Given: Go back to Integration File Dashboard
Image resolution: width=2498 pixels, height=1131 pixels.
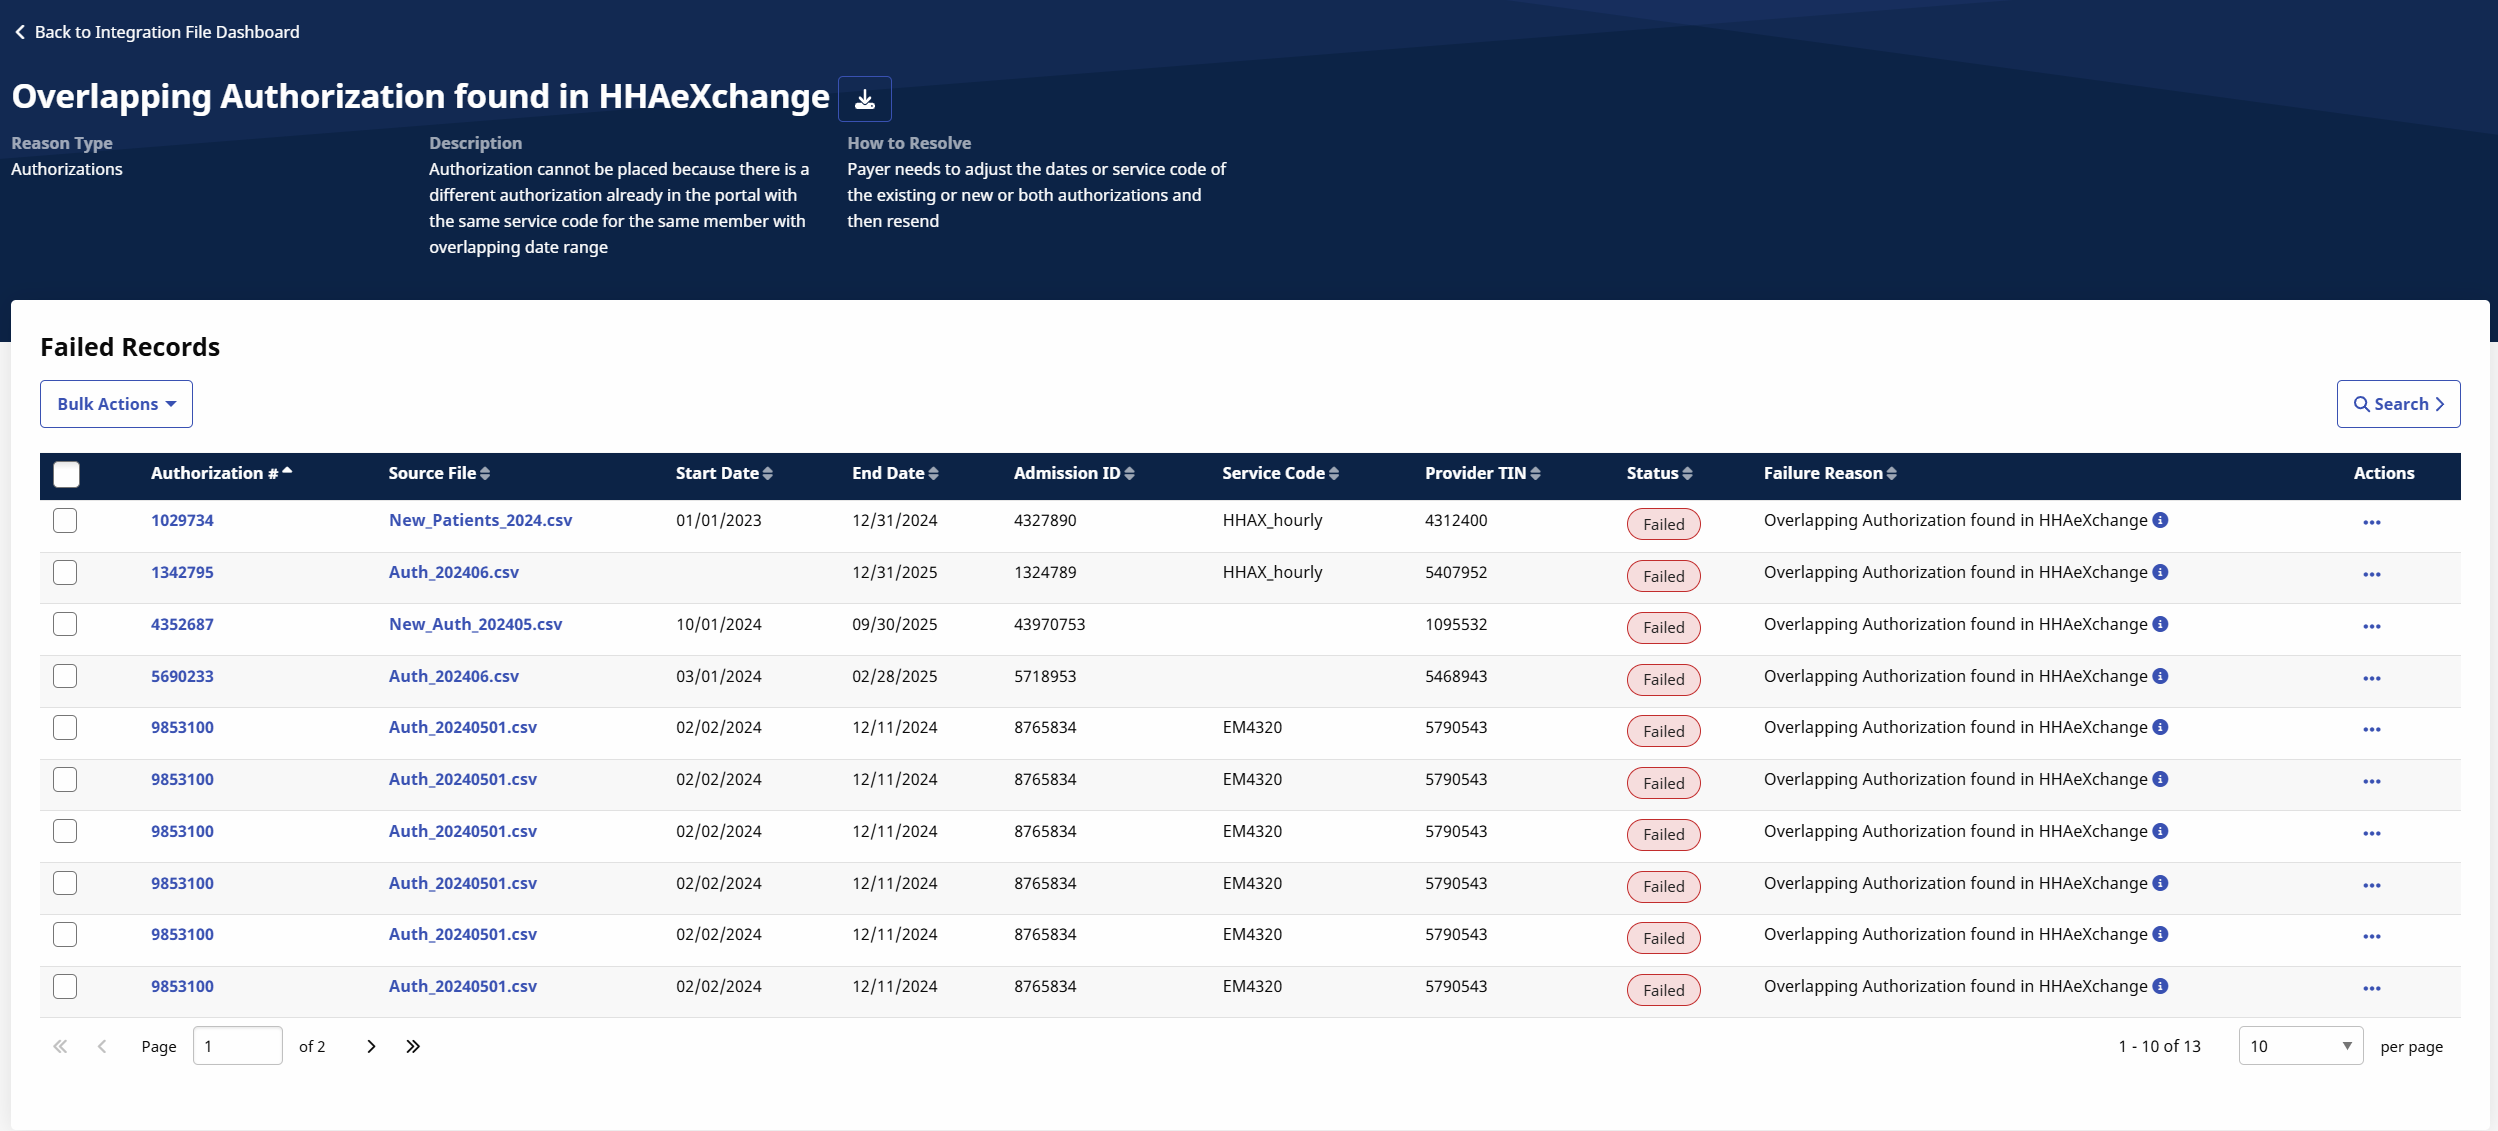Looking at the screenshot, I should pyautogui.click(x=157, y=32).
